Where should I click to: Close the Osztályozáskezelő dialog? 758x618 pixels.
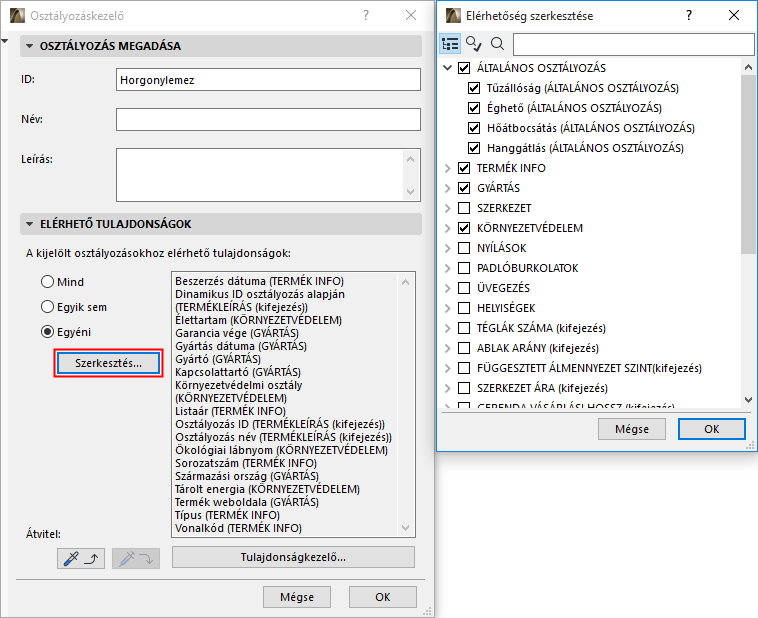411,15
